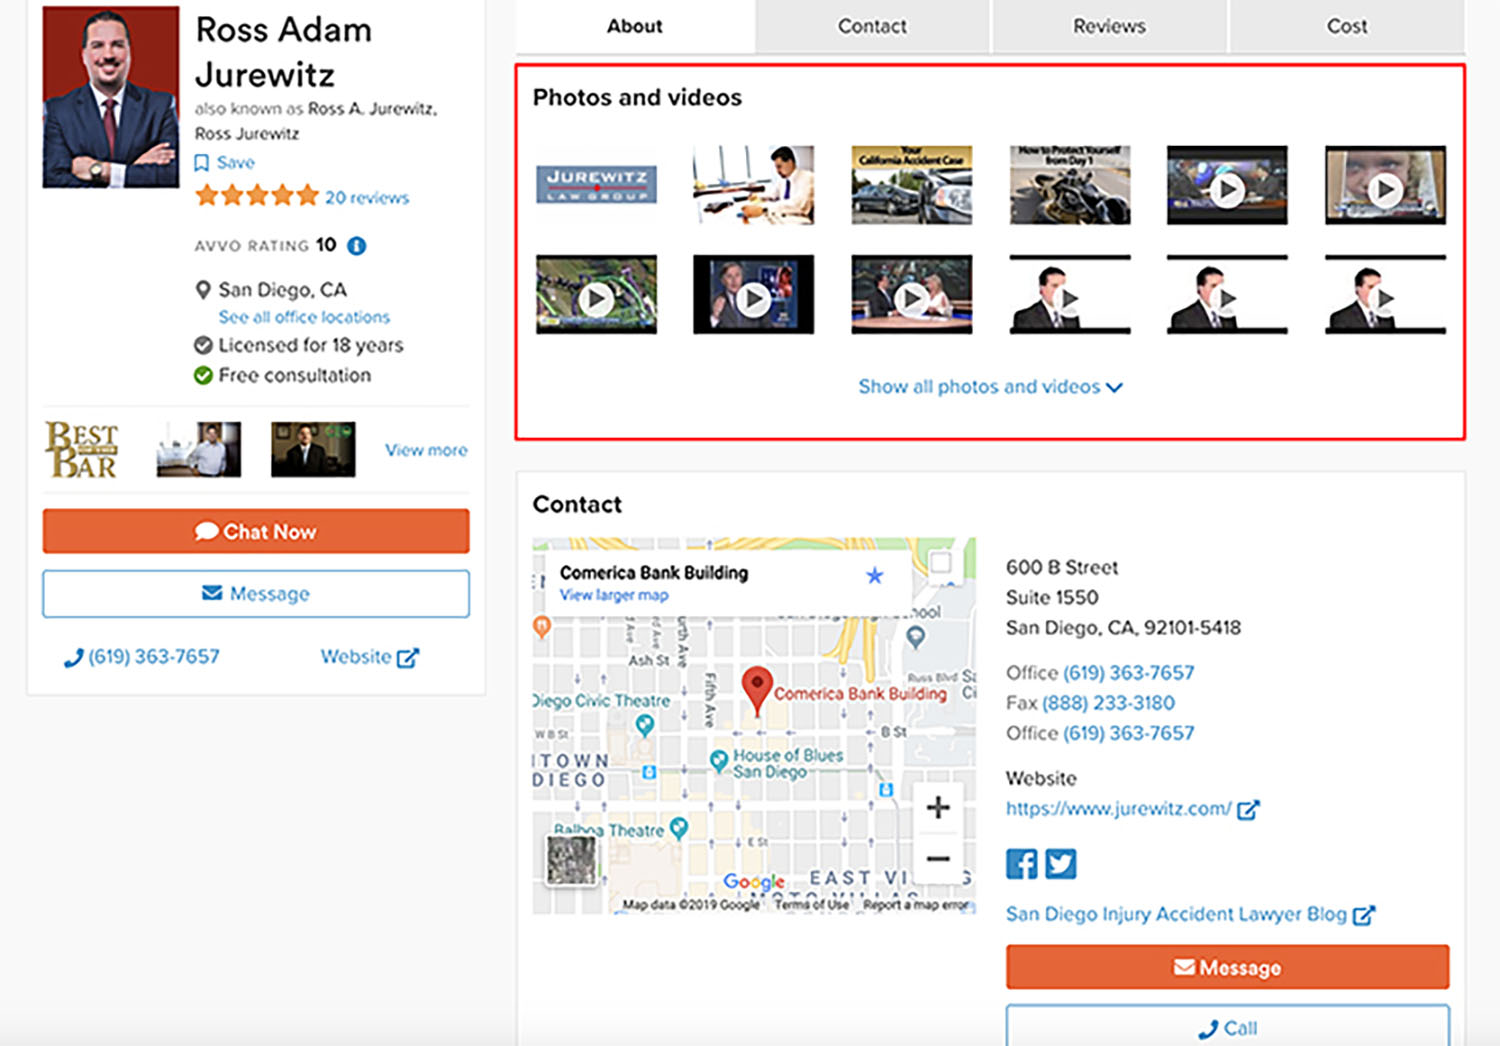Viewport: 1500px width, 1046px height.
Task: Open the Jurewitz Law Group logo photo
Action: tap(596, 185)
